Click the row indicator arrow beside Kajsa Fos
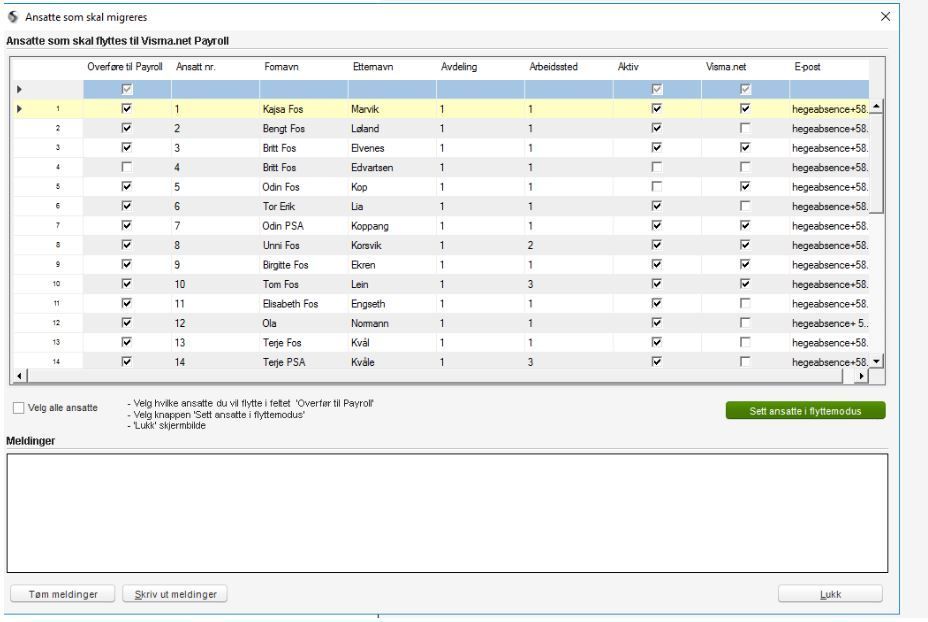 [19, 109]
